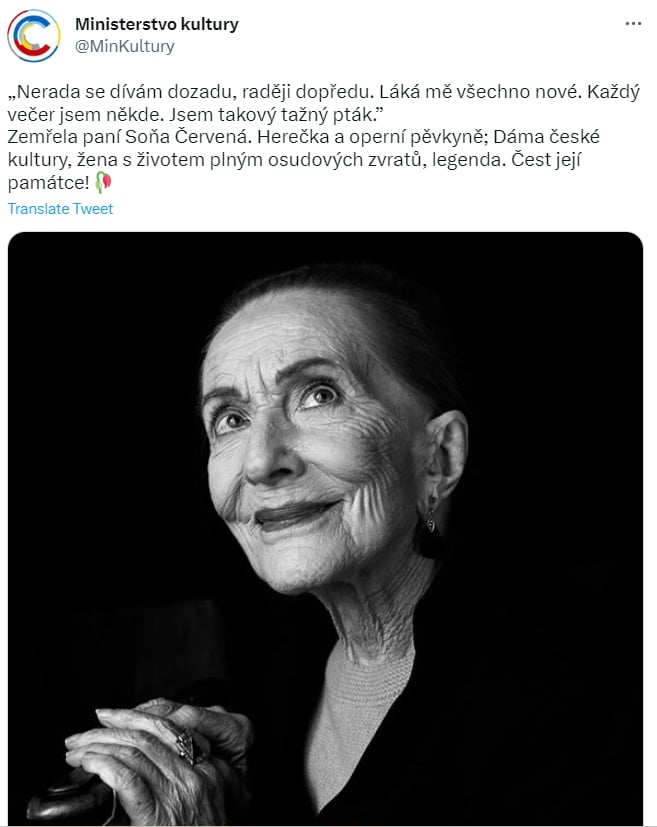The image size is (657, 827).
Task: Click the word 'Translate' below the tweet
Action: [x=38, y=209]
